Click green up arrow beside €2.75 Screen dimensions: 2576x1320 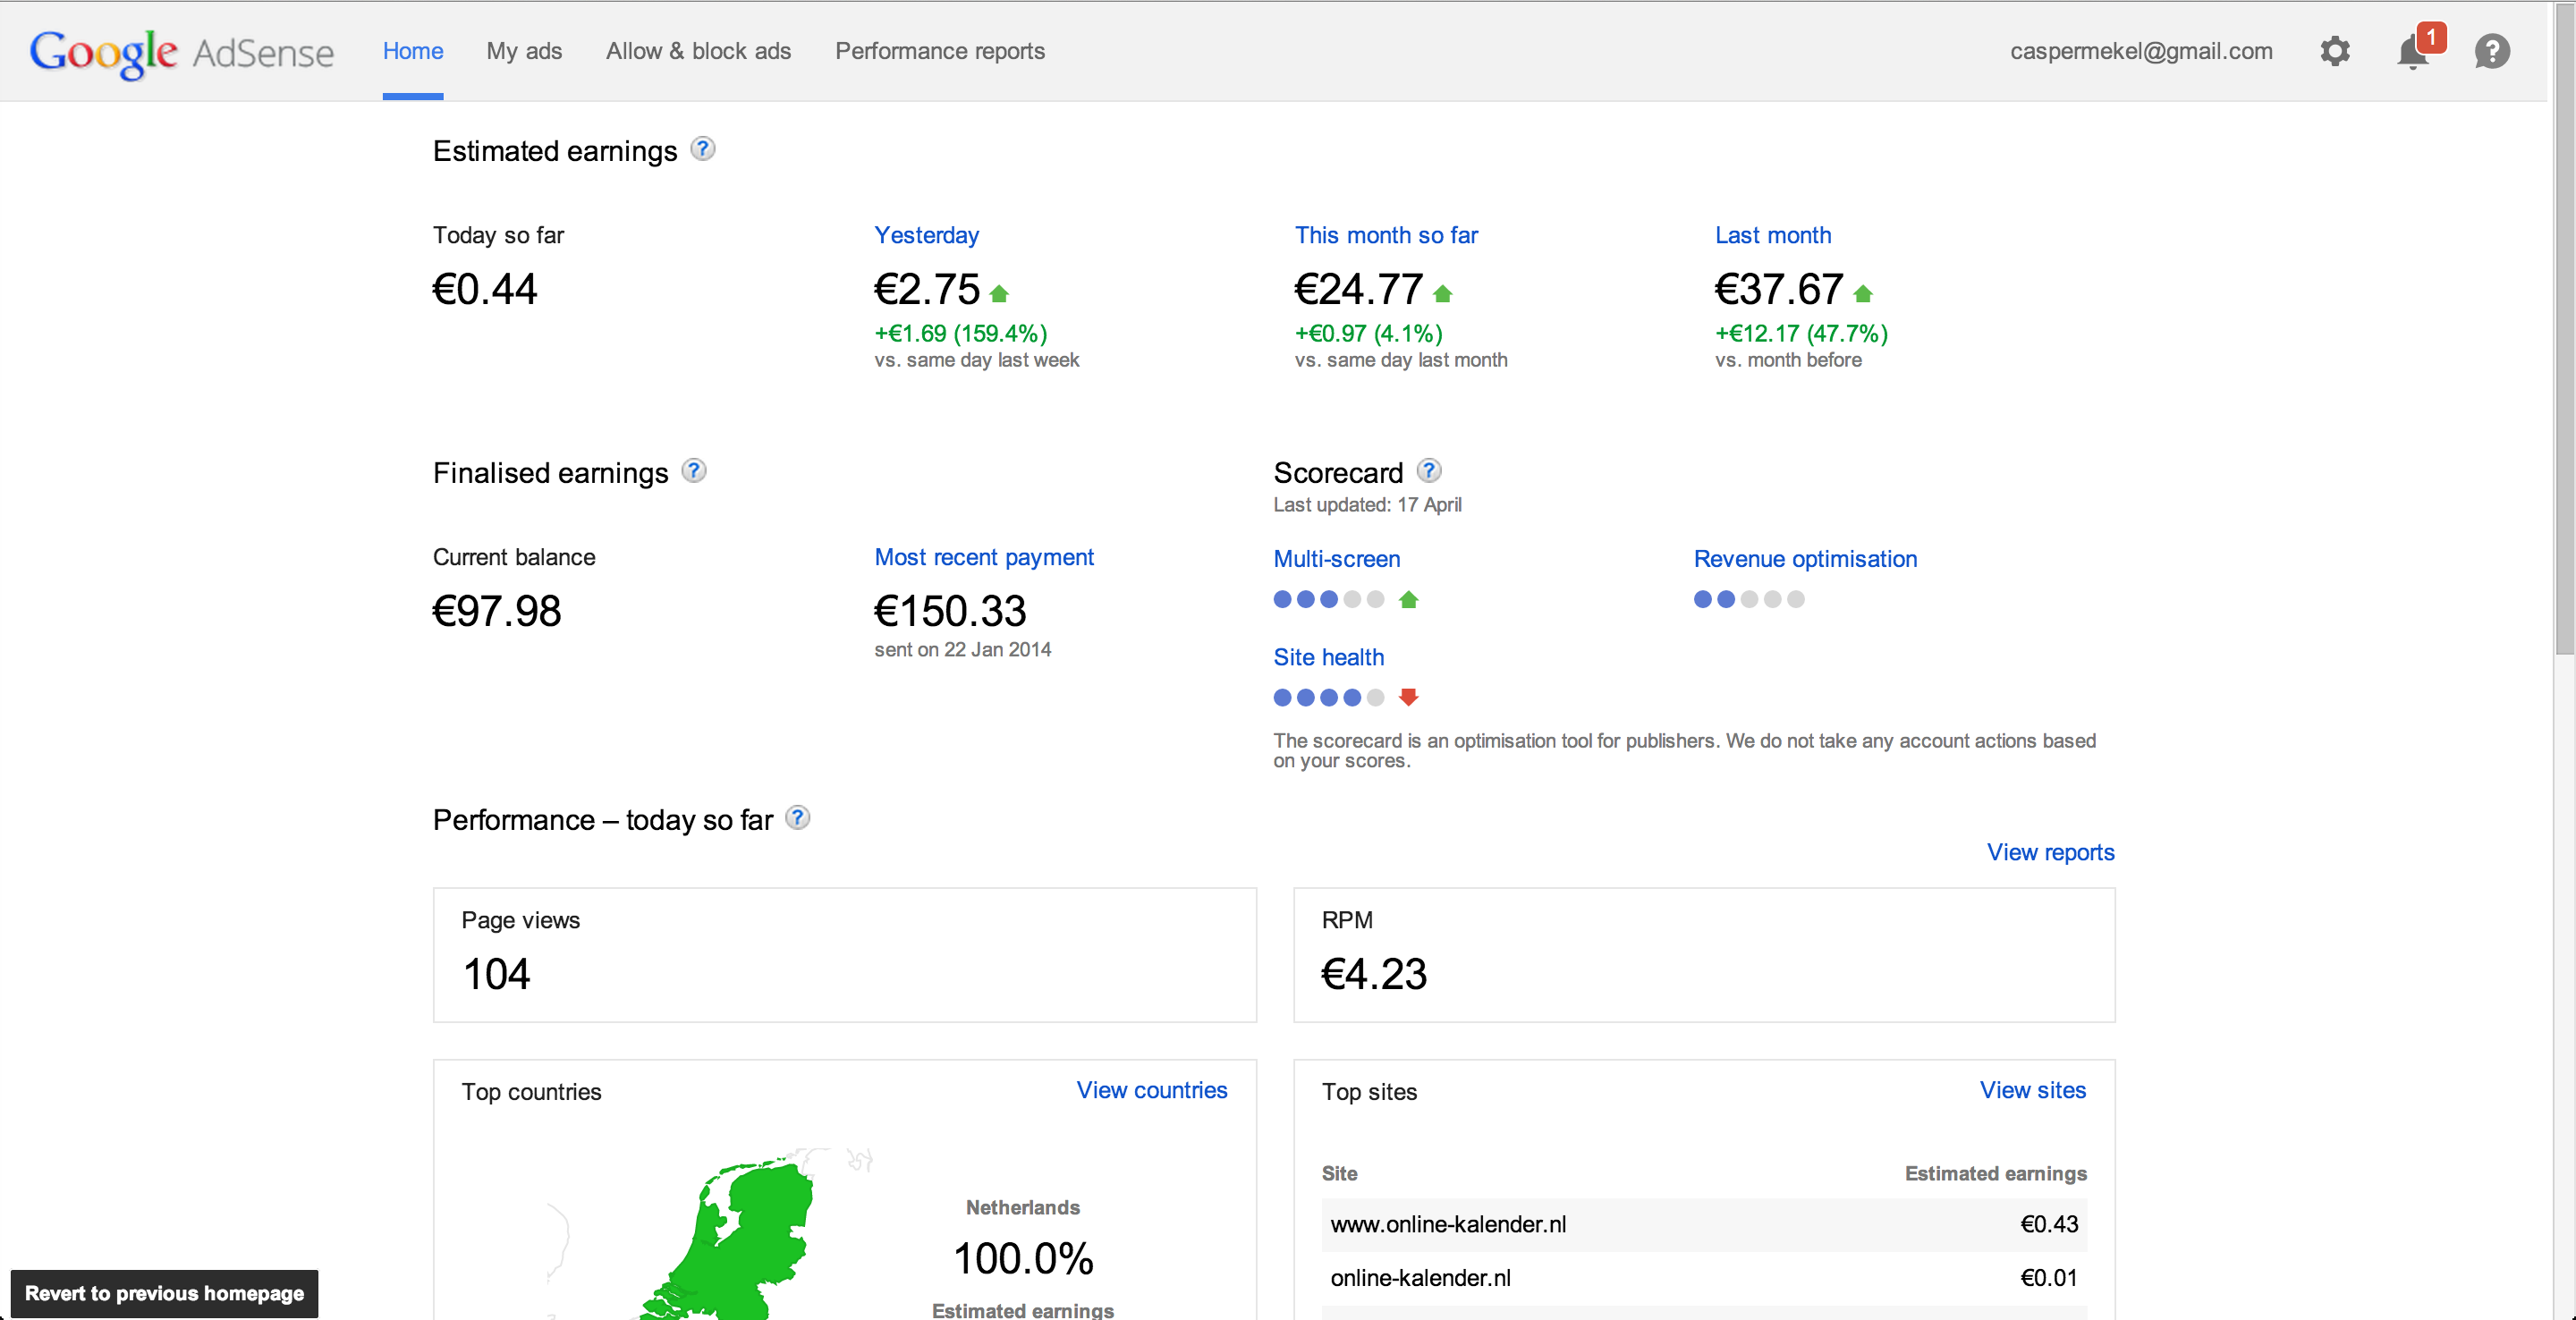click(x=999, y=293)
